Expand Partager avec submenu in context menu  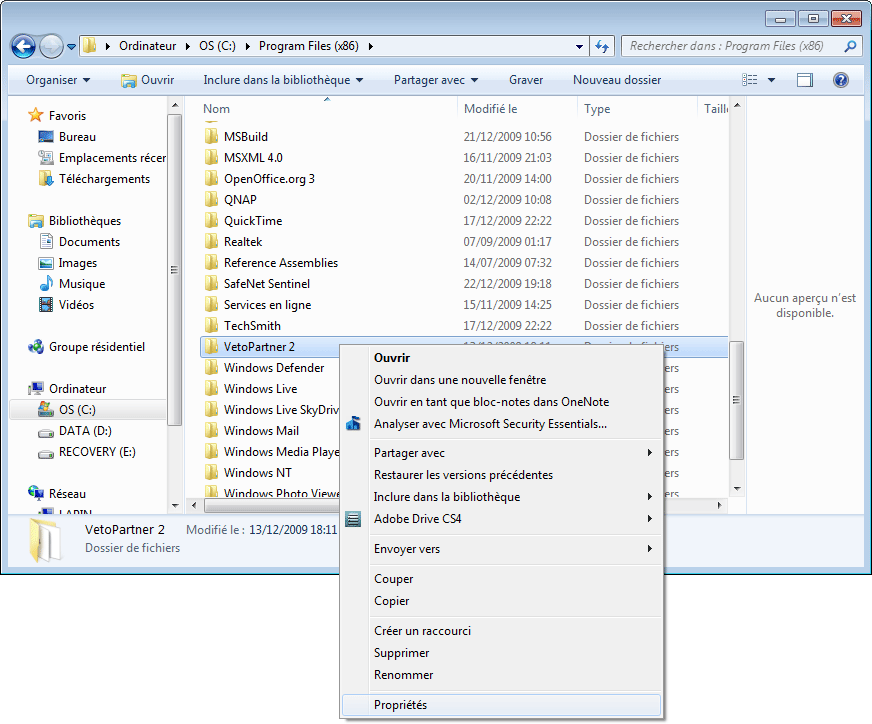502,453
